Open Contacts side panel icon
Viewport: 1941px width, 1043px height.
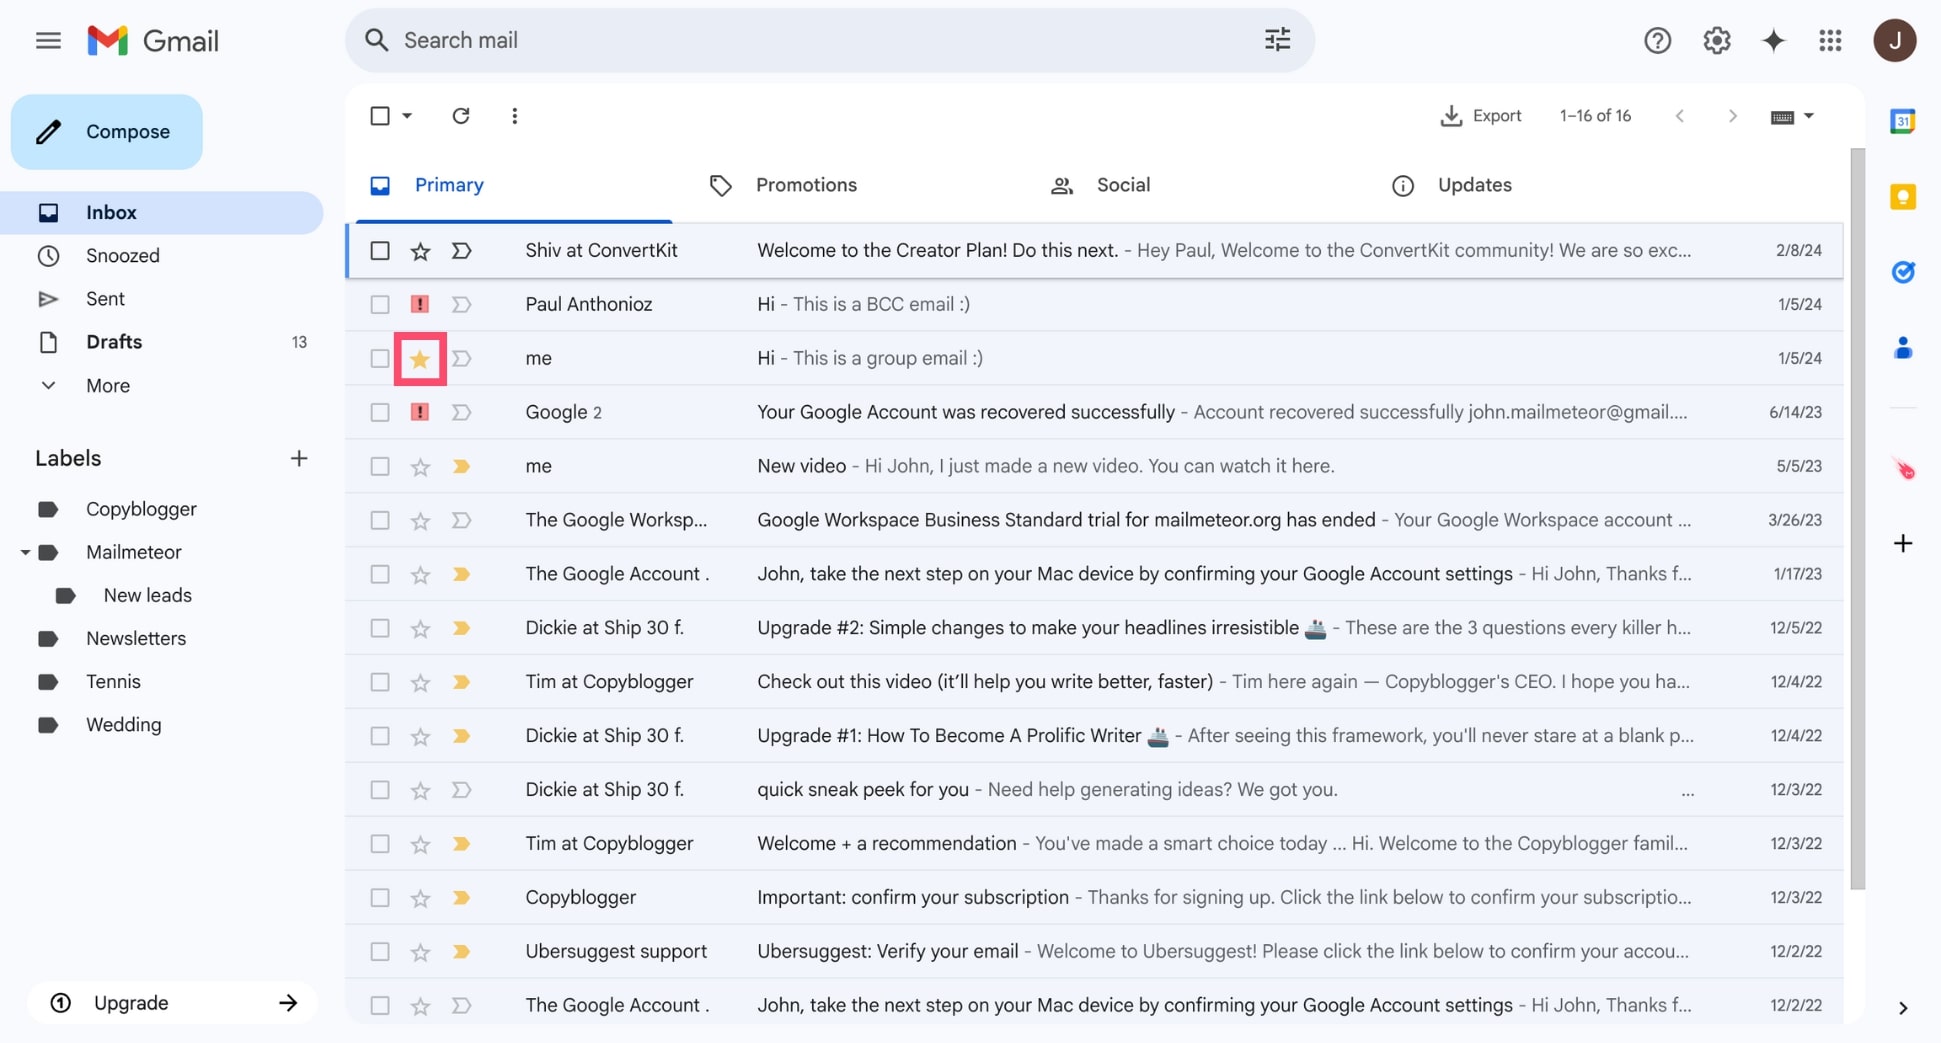click(1902, 348)
